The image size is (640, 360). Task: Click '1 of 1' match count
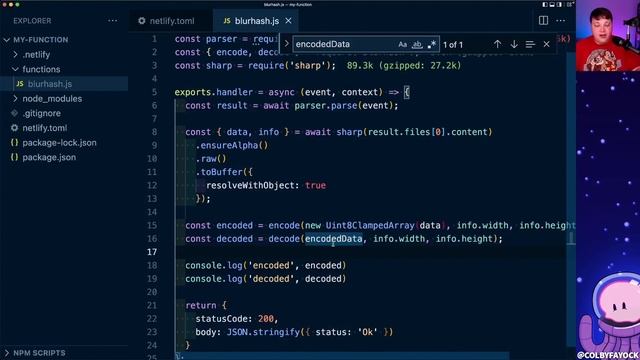pos(453,44)
